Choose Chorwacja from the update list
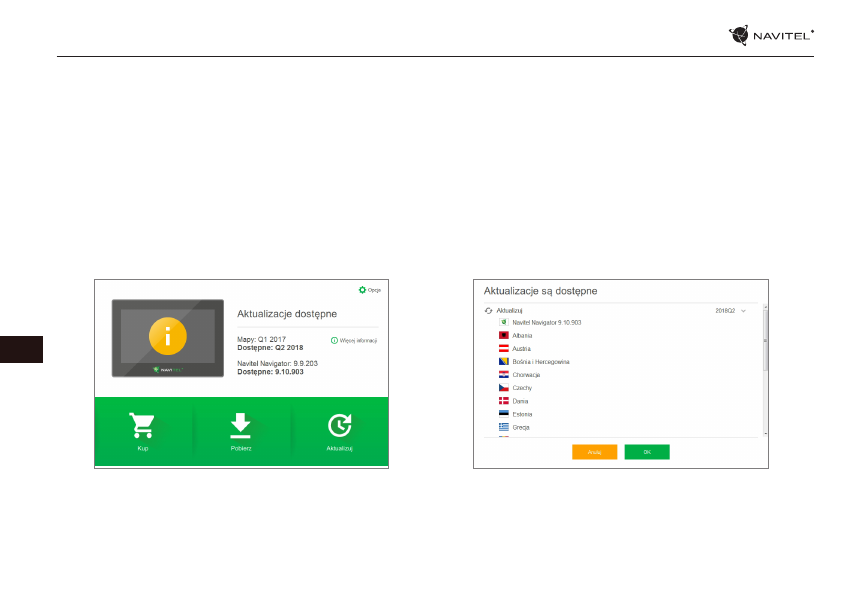The image size is (862, 595). point(527,375)
